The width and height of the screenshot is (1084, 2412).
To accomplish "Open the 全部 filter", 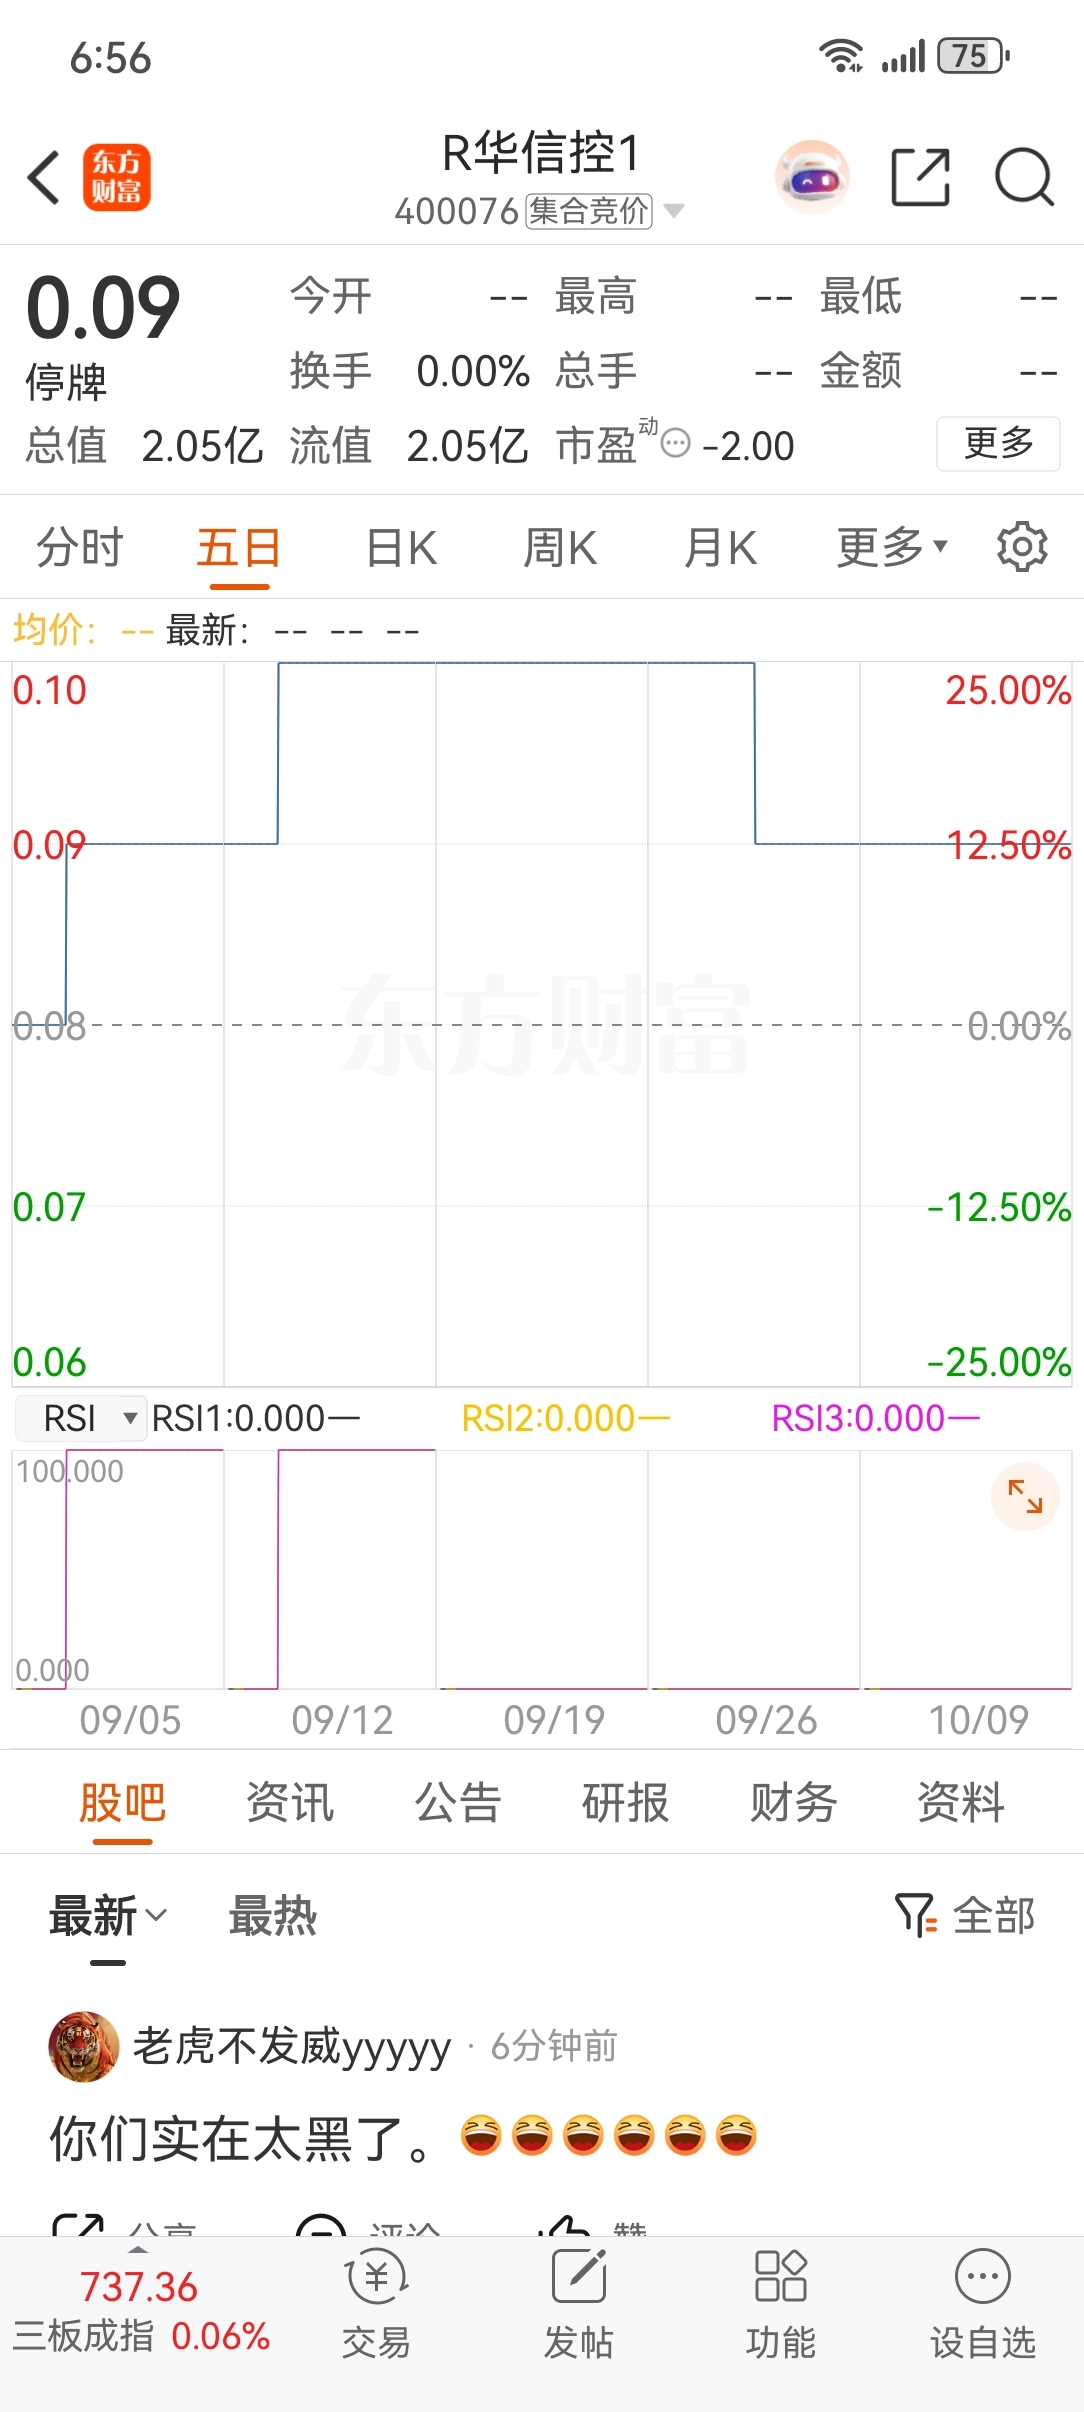I will coord(965,1916).
